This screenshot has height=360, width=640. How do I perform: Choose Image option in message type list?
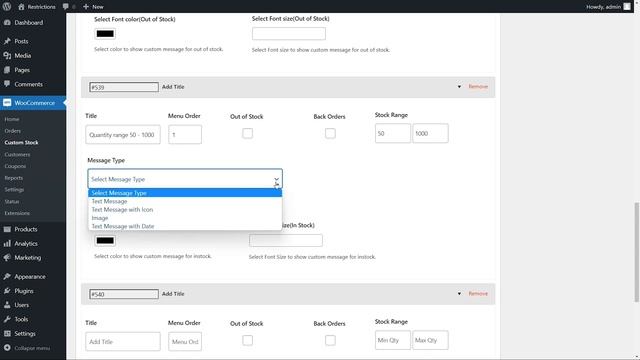click(x=185, y=218)
